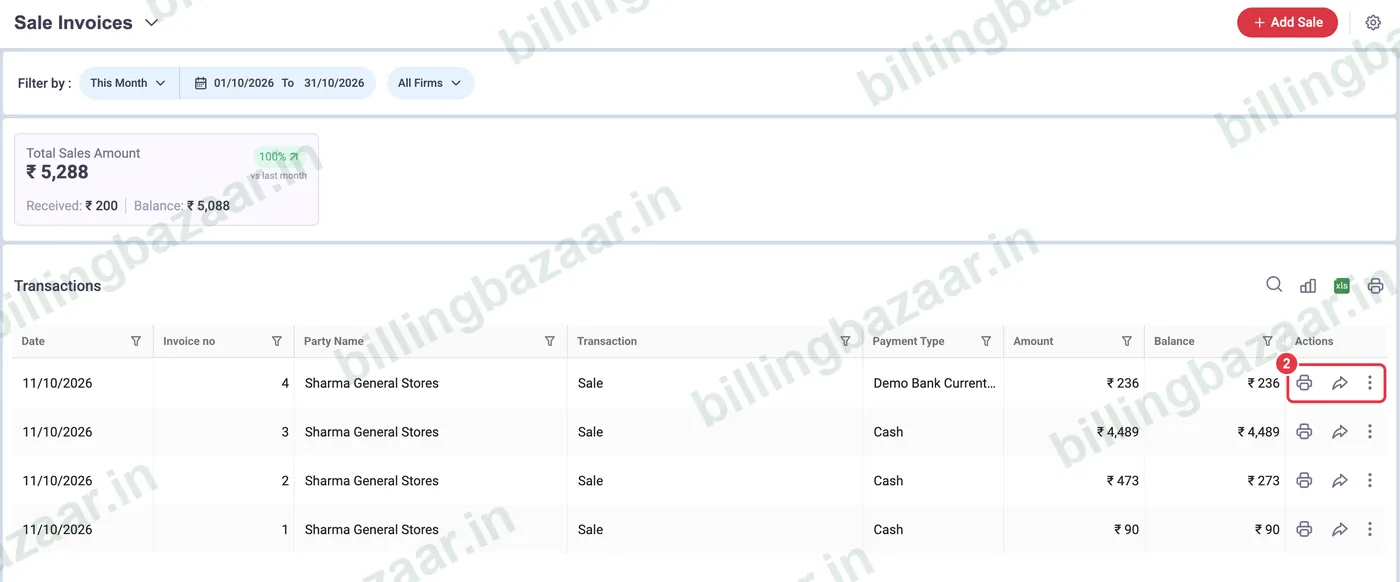Image resolution: width=1400 pixels, height=582 pixels.
Task: Share invoice no 3
Action: pyautogui.click(x=1339, y=432)
